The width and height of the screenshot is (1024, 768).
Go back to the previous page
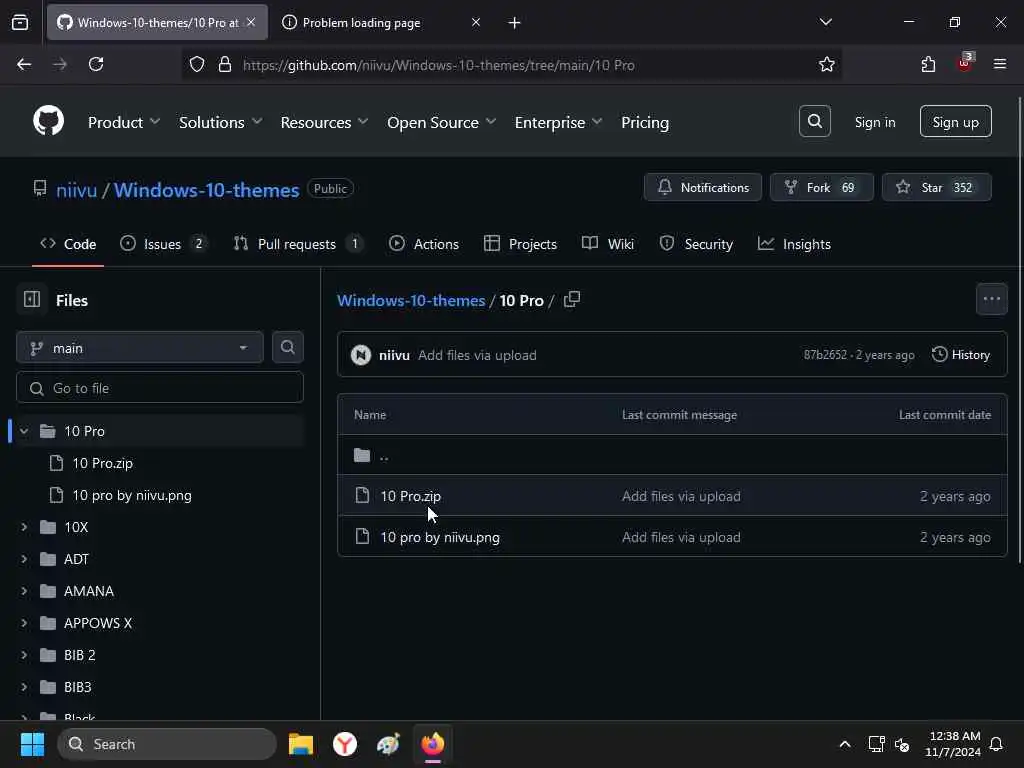24,65
